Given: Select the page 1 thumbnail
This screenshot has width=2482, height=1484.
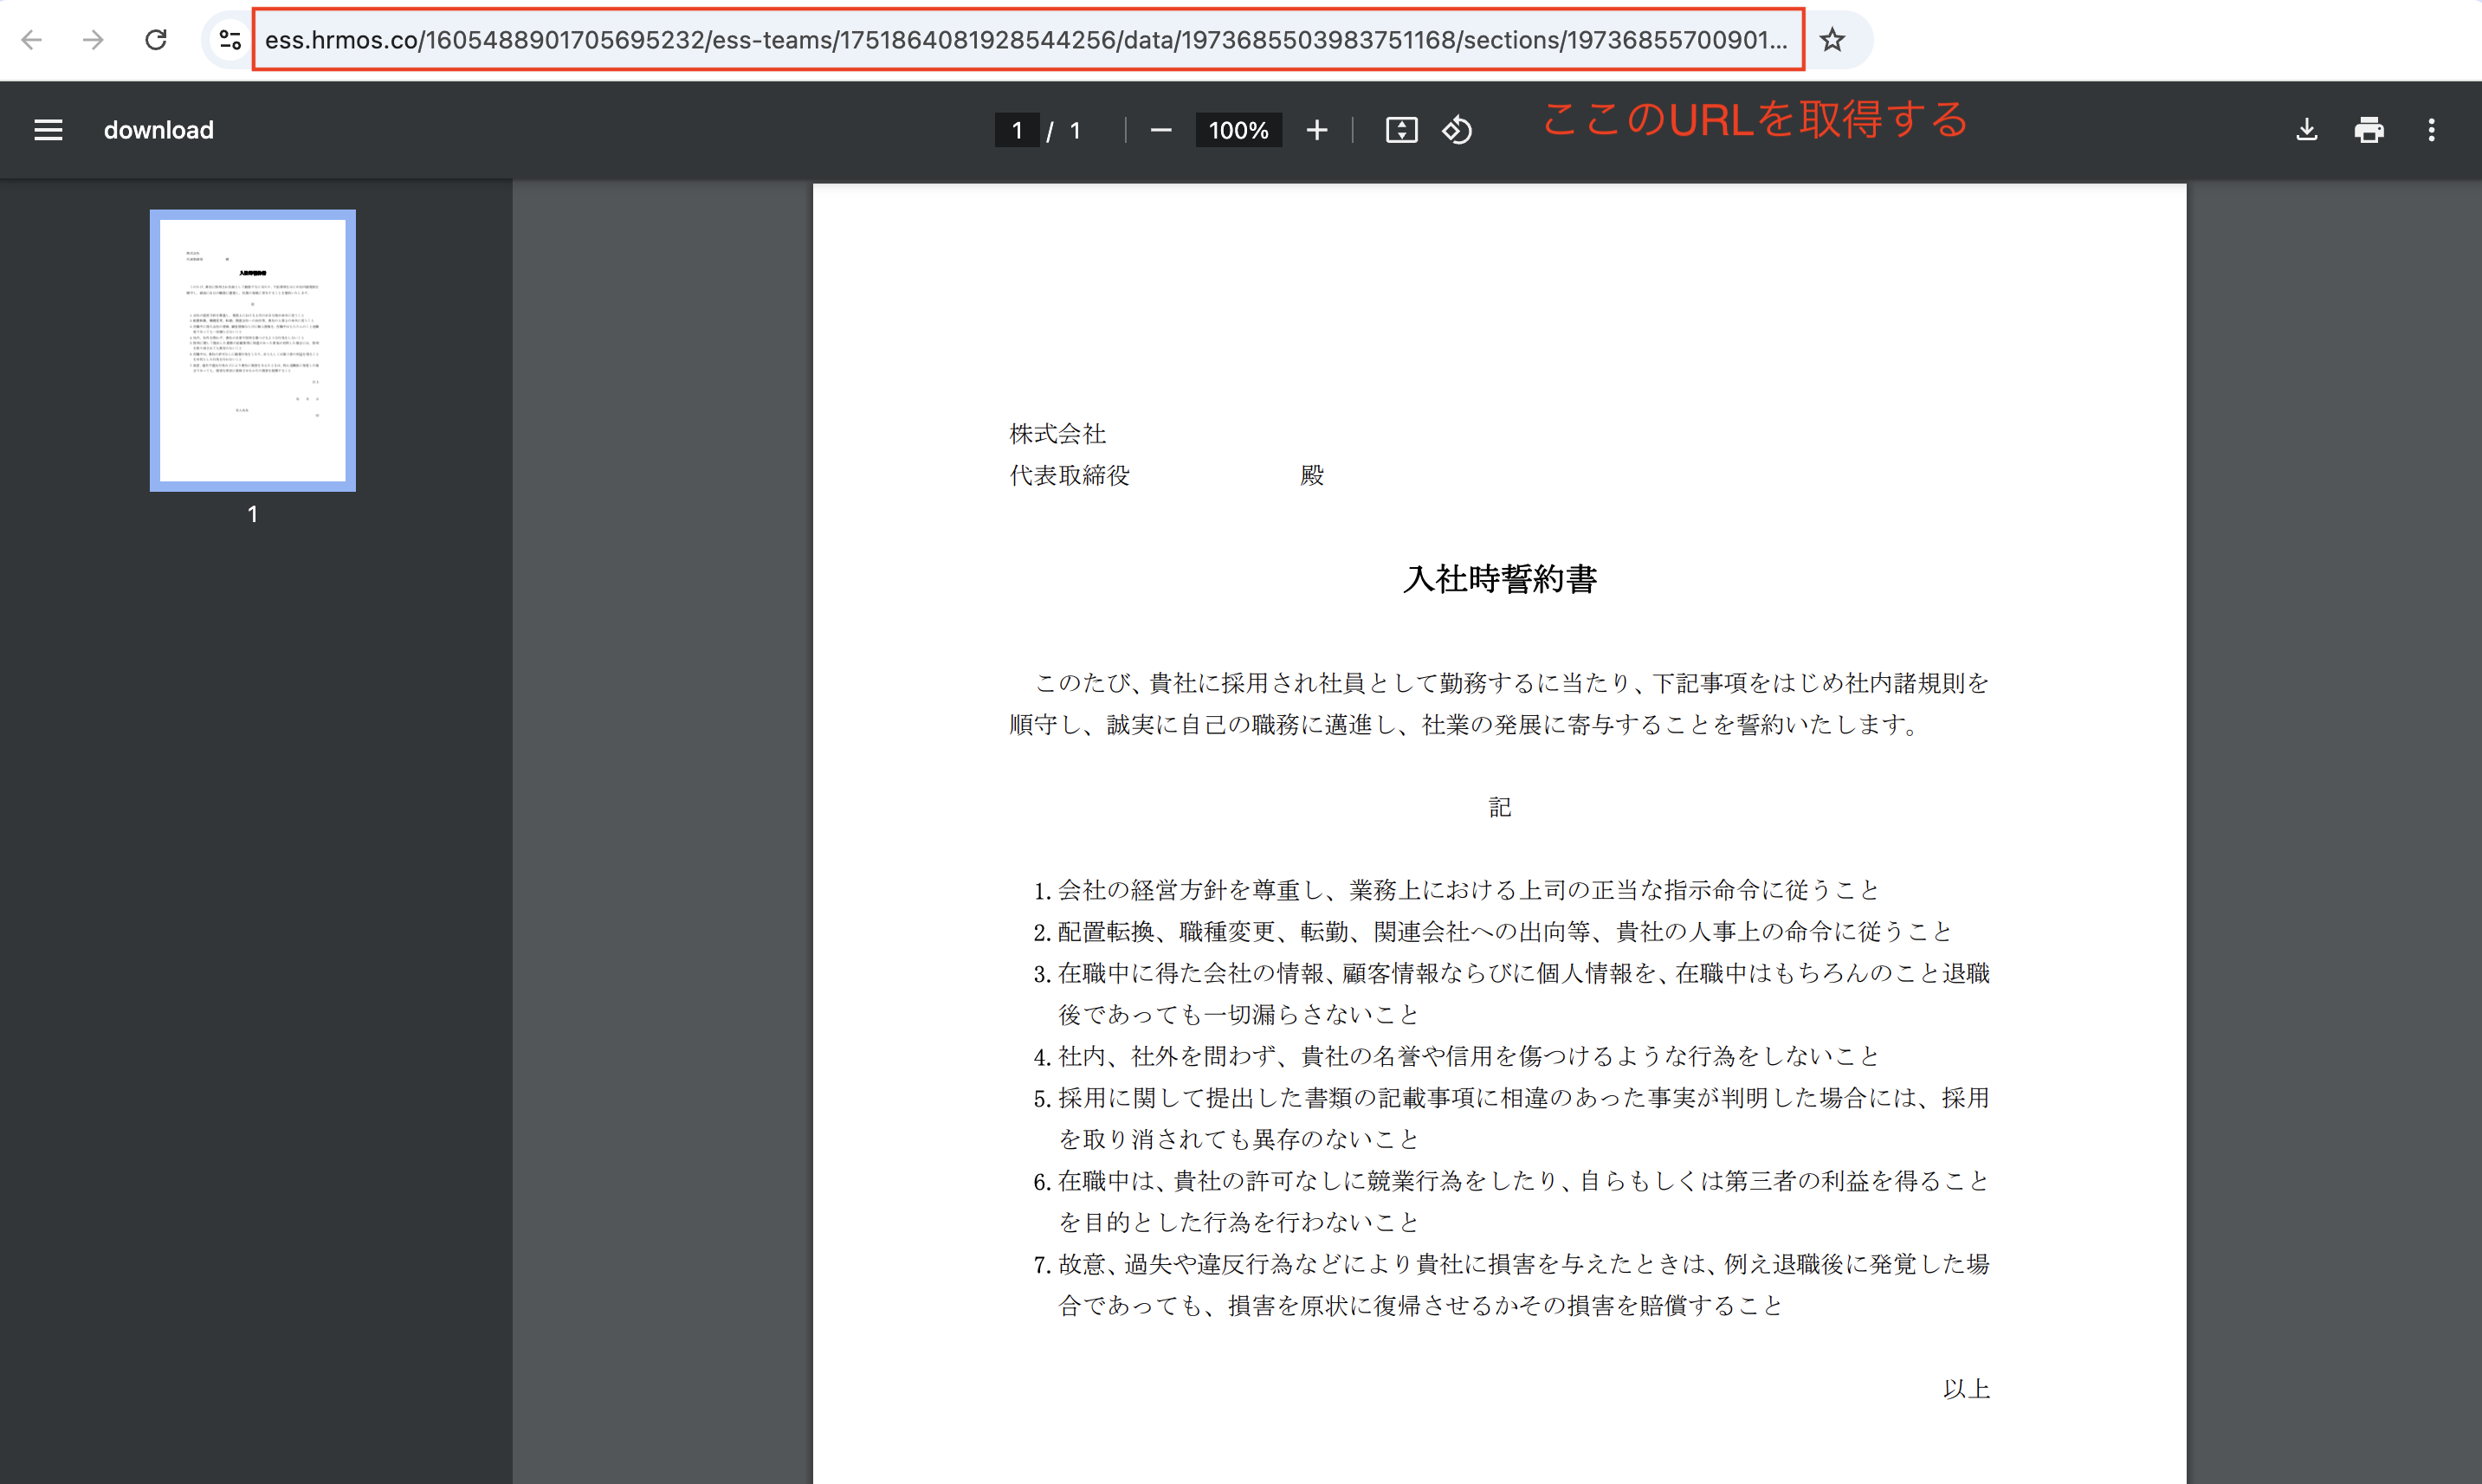Looking at the screenshot, I should 253,350.
